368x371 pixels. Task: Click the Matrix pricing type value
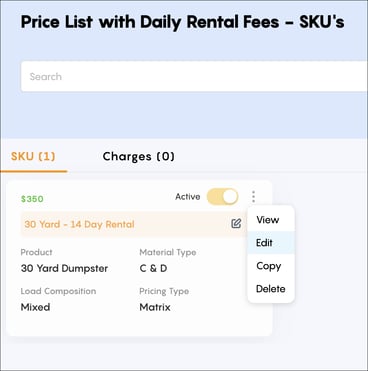tap(155, 307)
